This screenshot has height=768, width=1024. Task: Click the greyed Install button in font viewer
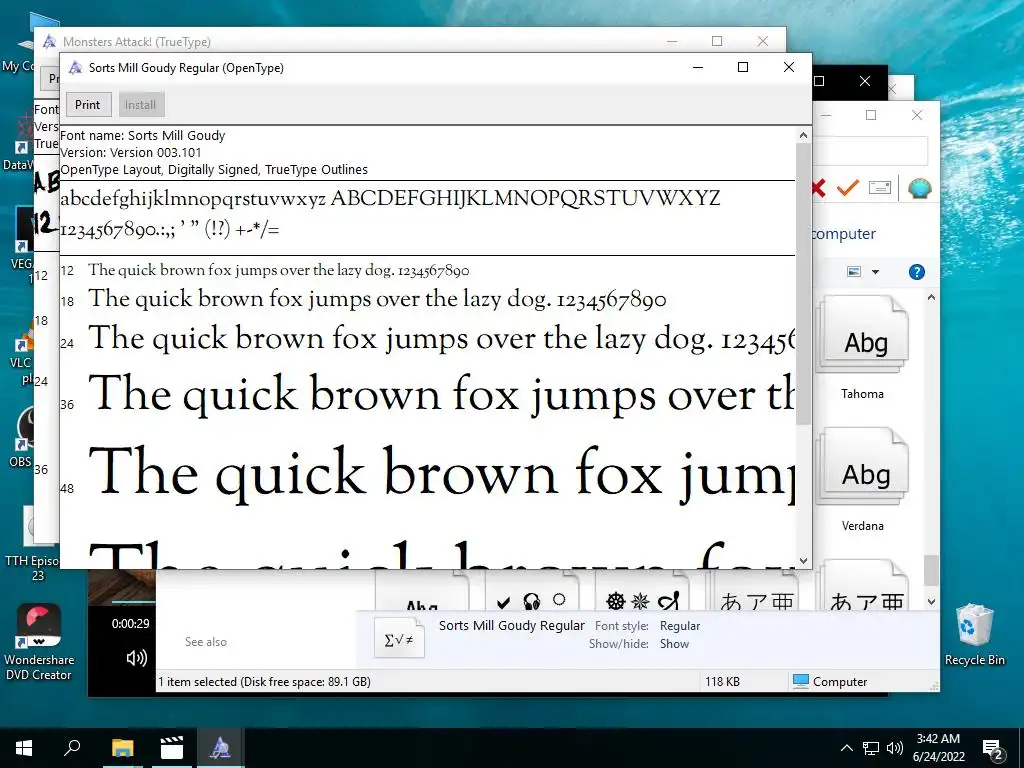coord(140,104)
